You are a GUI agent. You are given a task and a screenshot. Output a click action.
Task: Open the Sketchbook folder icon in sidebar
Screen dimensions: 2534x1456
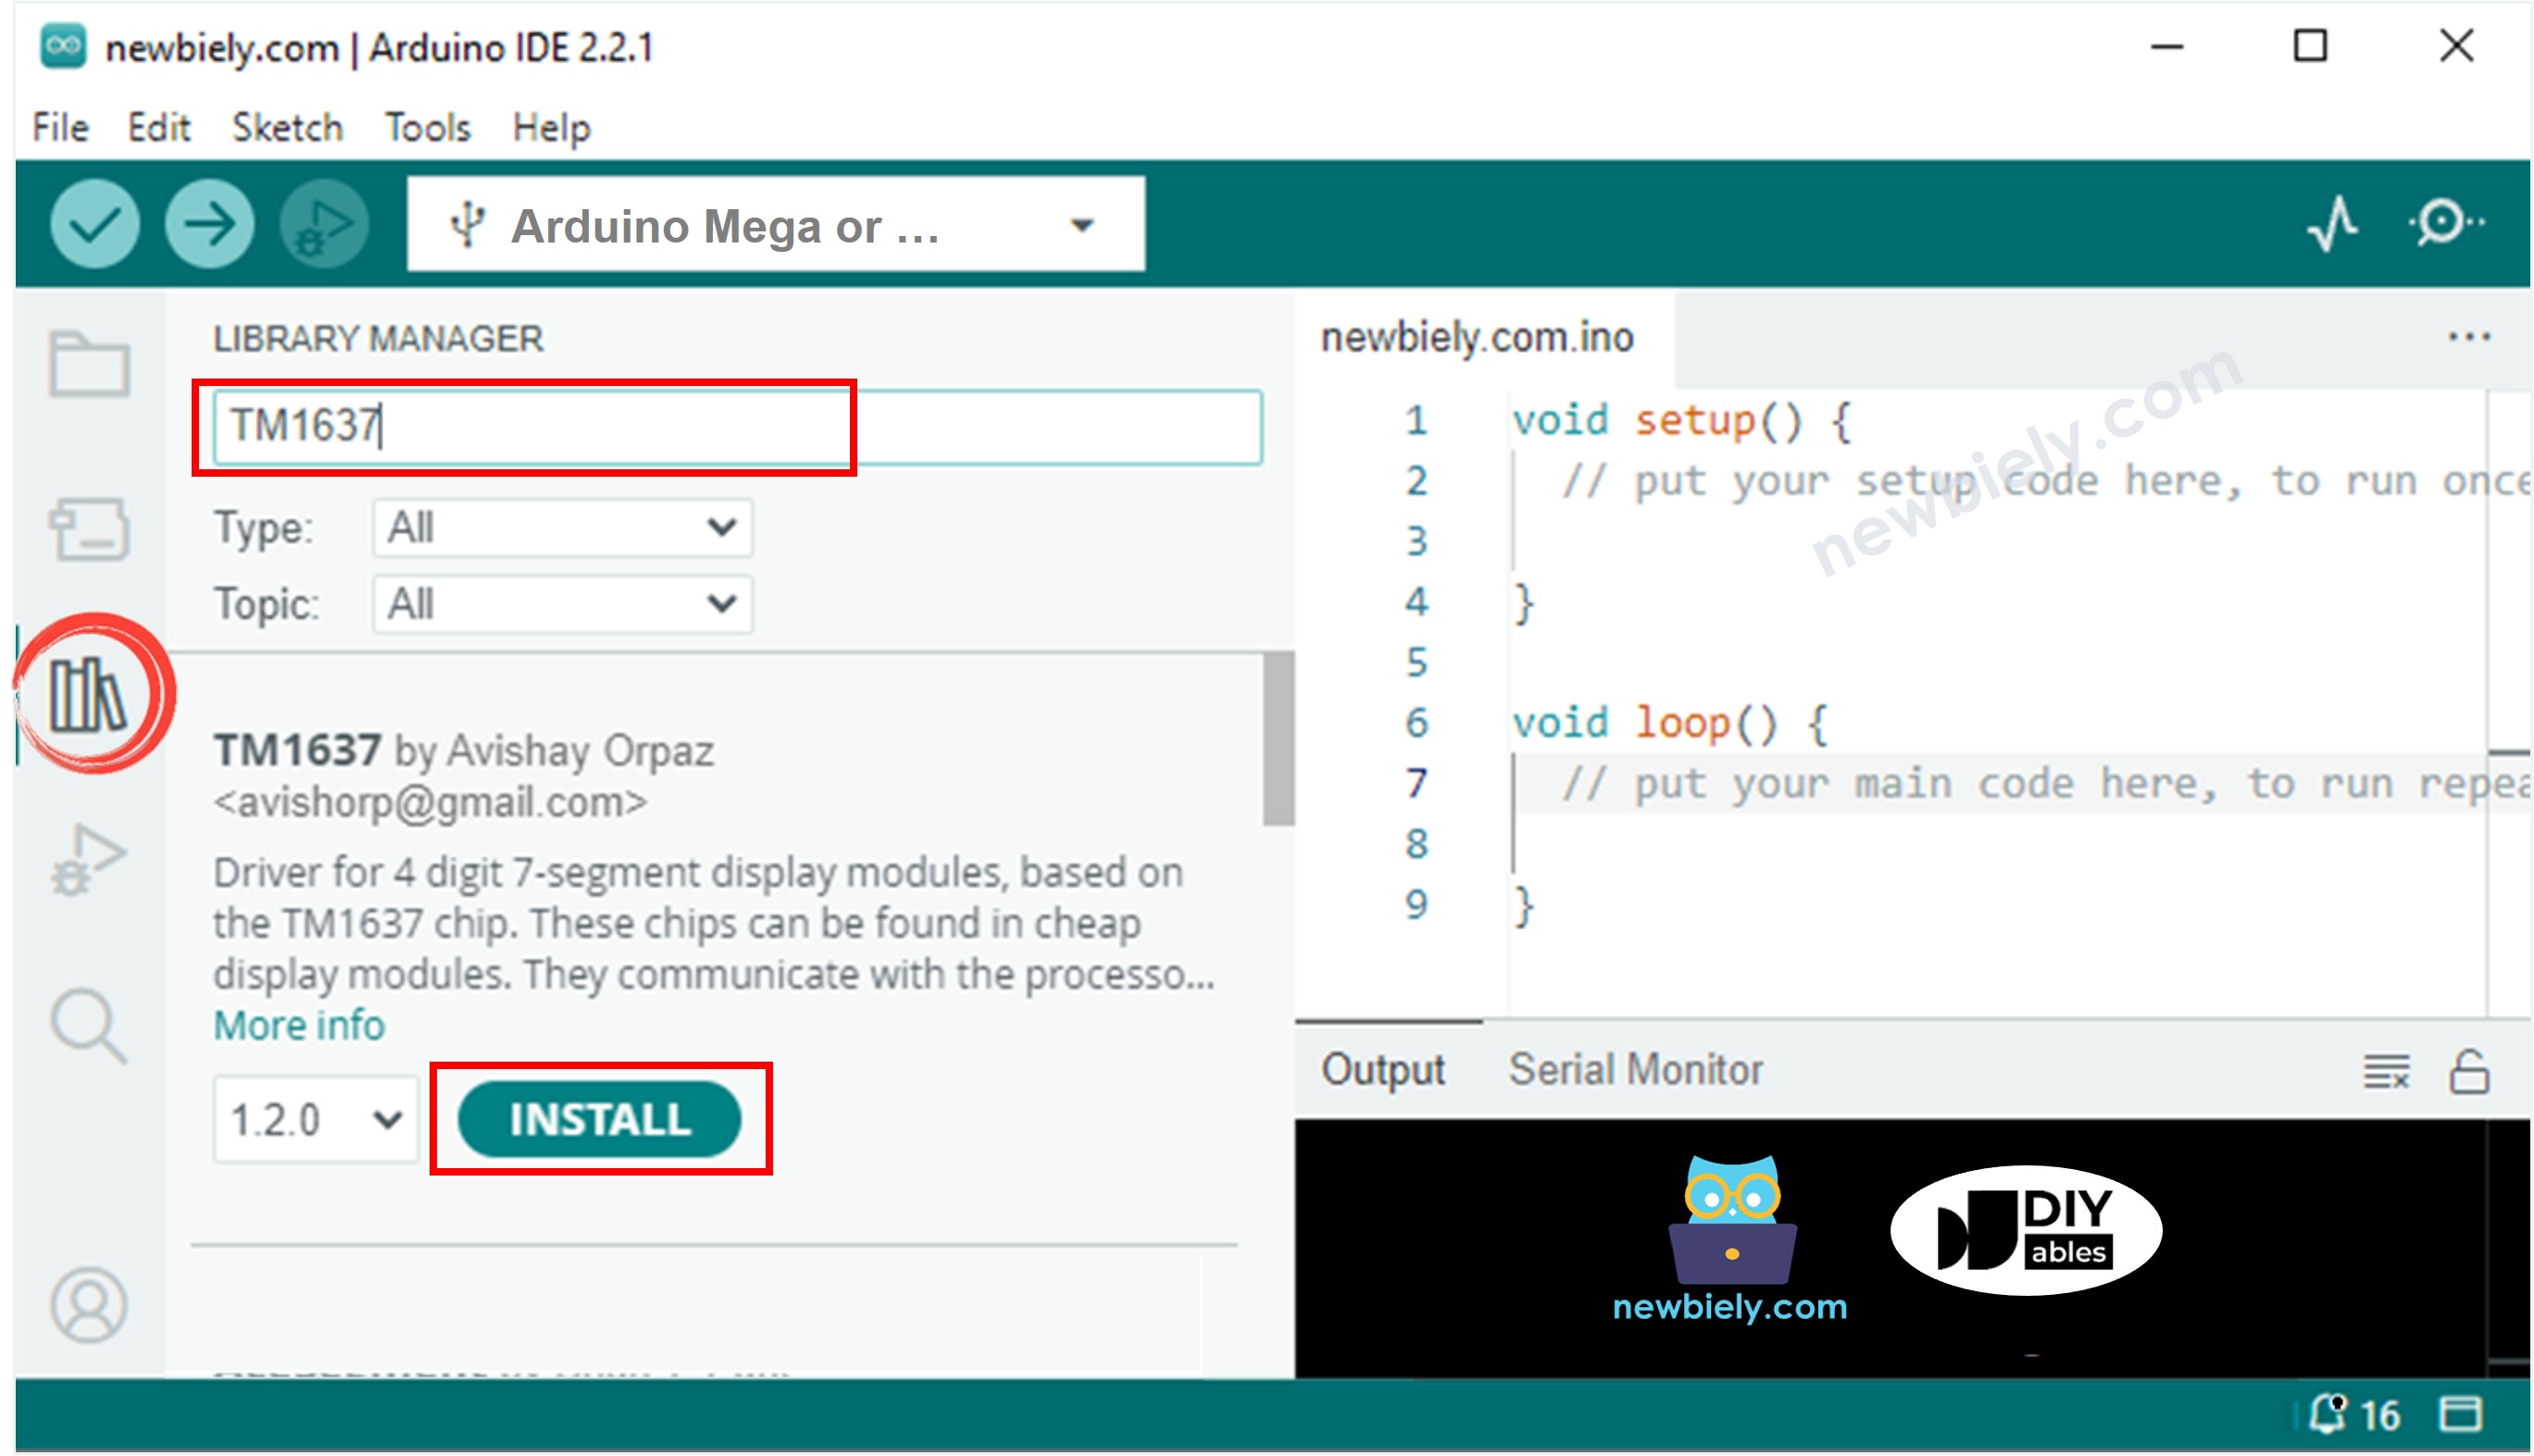point(90,365)
